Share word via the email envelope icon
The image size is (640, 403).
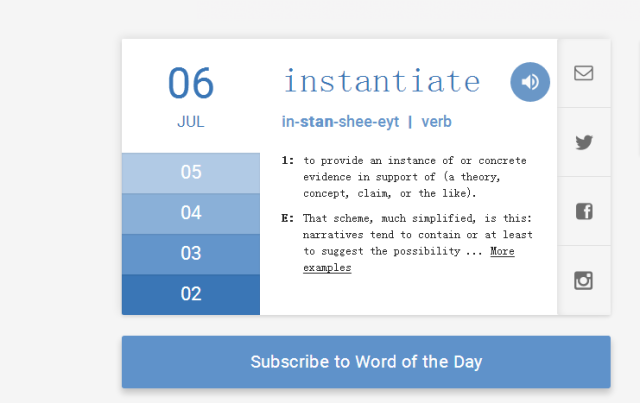pos(584,73)
